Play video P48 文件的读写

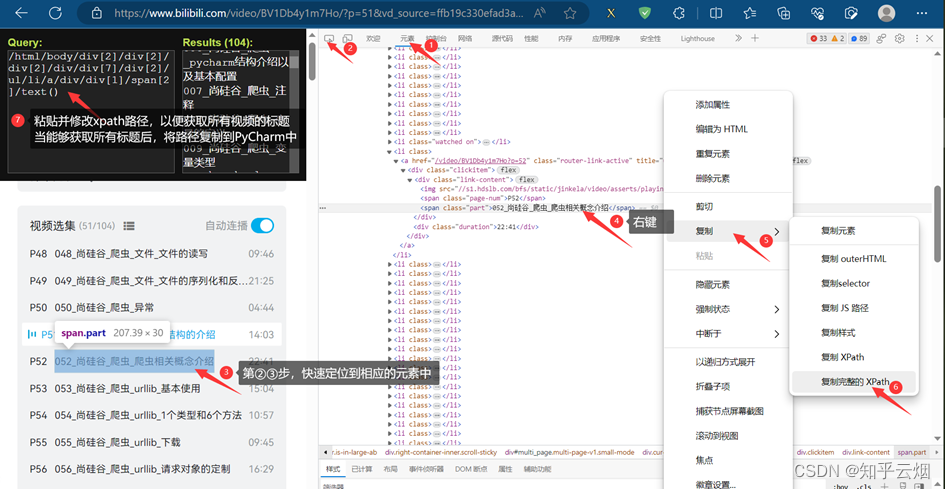pos(152,254)
